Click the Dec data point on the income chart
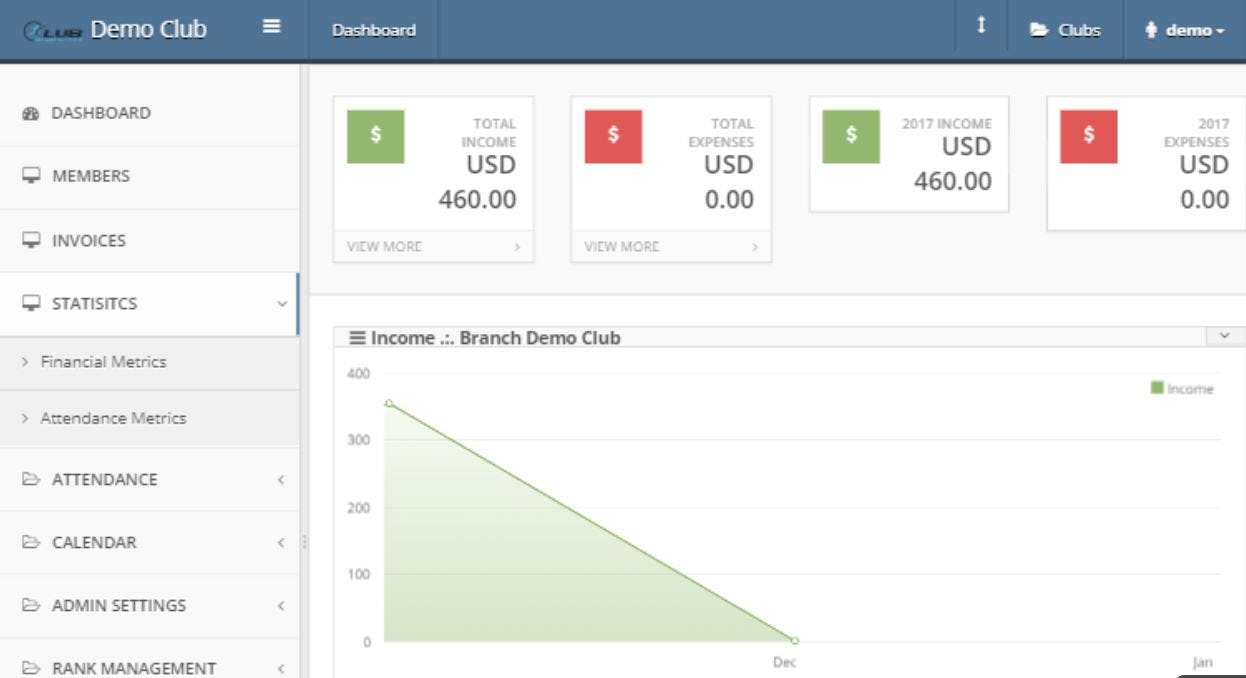Viewport: 1246px width, 678px height. tap(793, 641)
